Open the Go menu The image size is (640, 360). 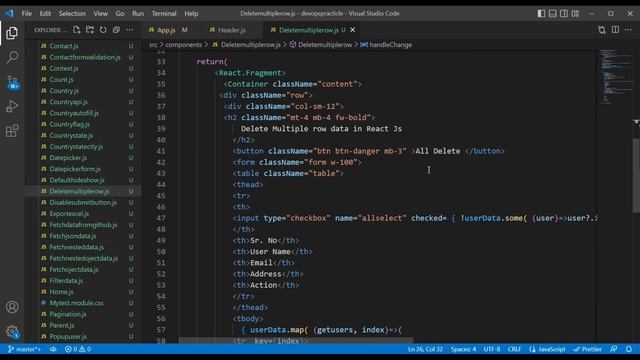click(120, 13)
